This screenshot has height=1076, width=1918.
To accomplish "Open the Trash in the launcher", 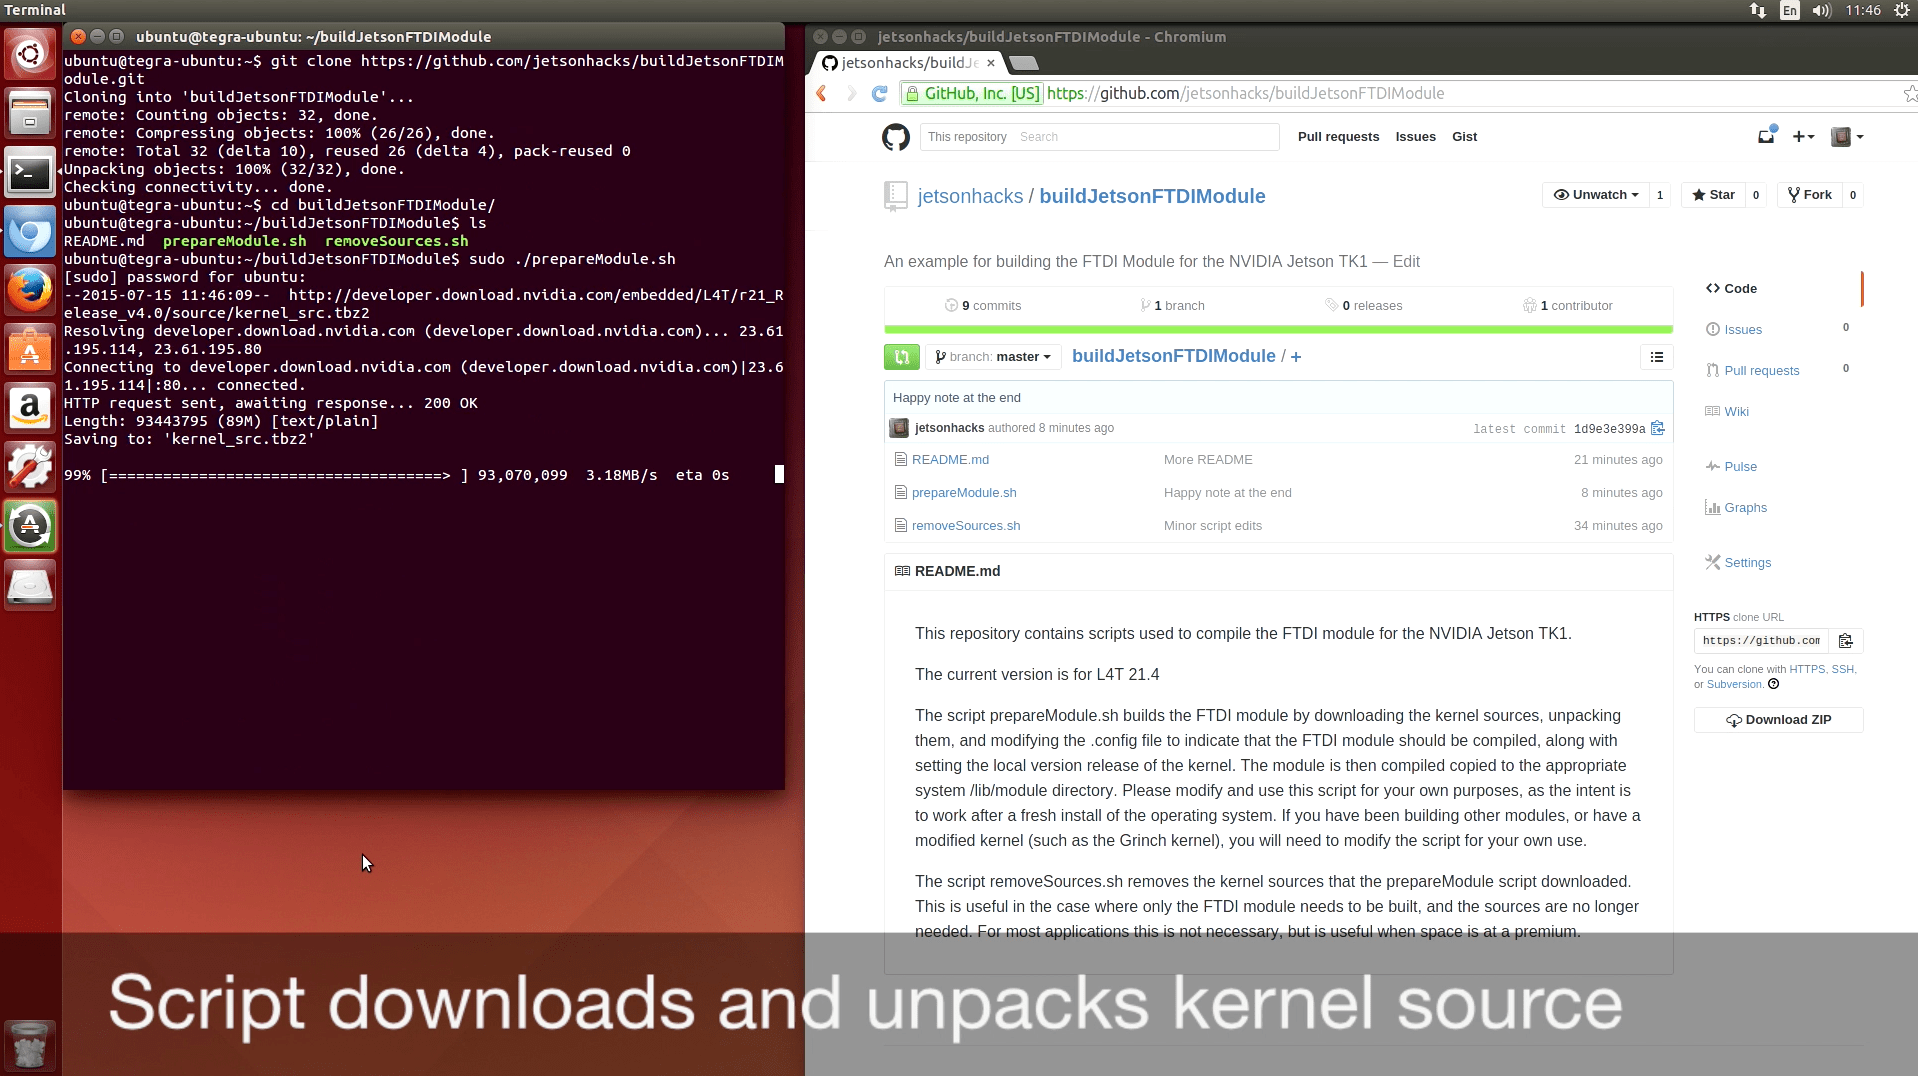I will tap(30, 1045).
